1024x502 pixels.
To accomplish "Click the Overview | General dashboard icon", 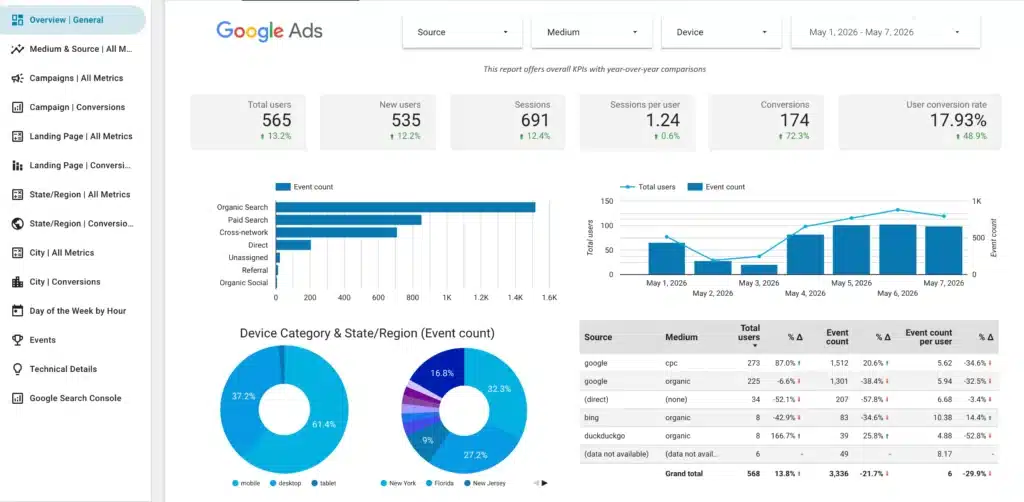I will click(18, 20).
